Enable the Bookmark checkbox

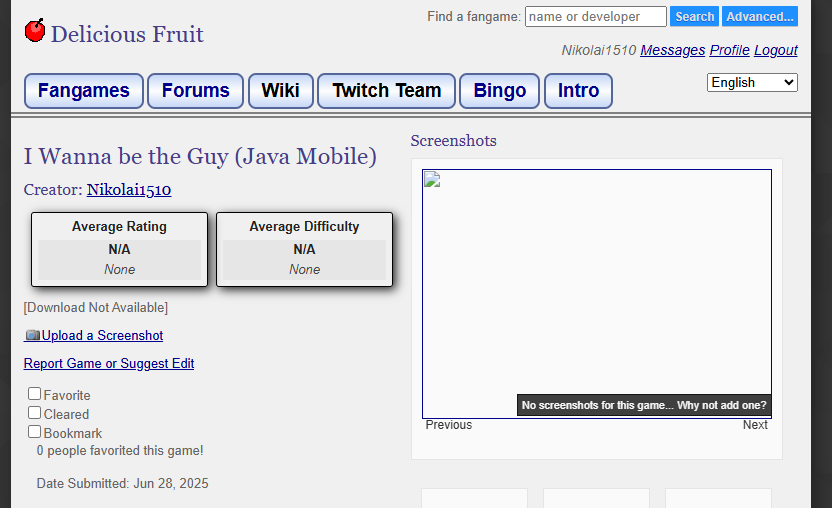[34, 432]
